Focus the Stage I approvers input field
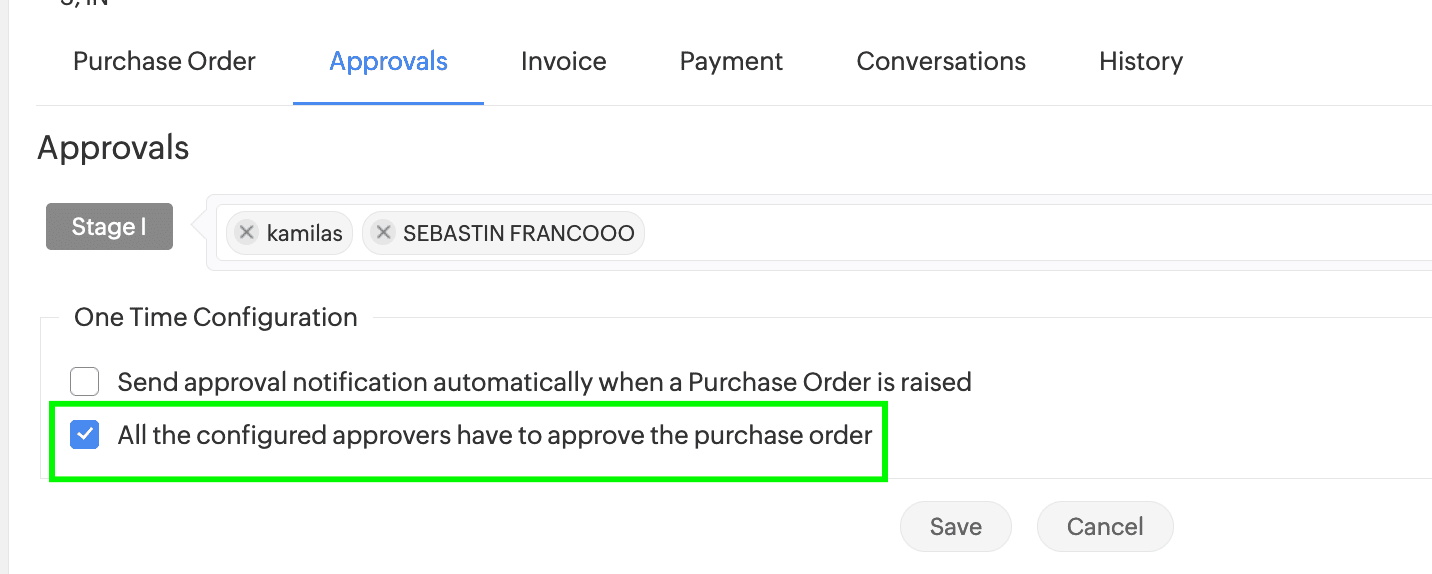The height and width of the screenshot is (574, 1432). tap(1000, 233)
